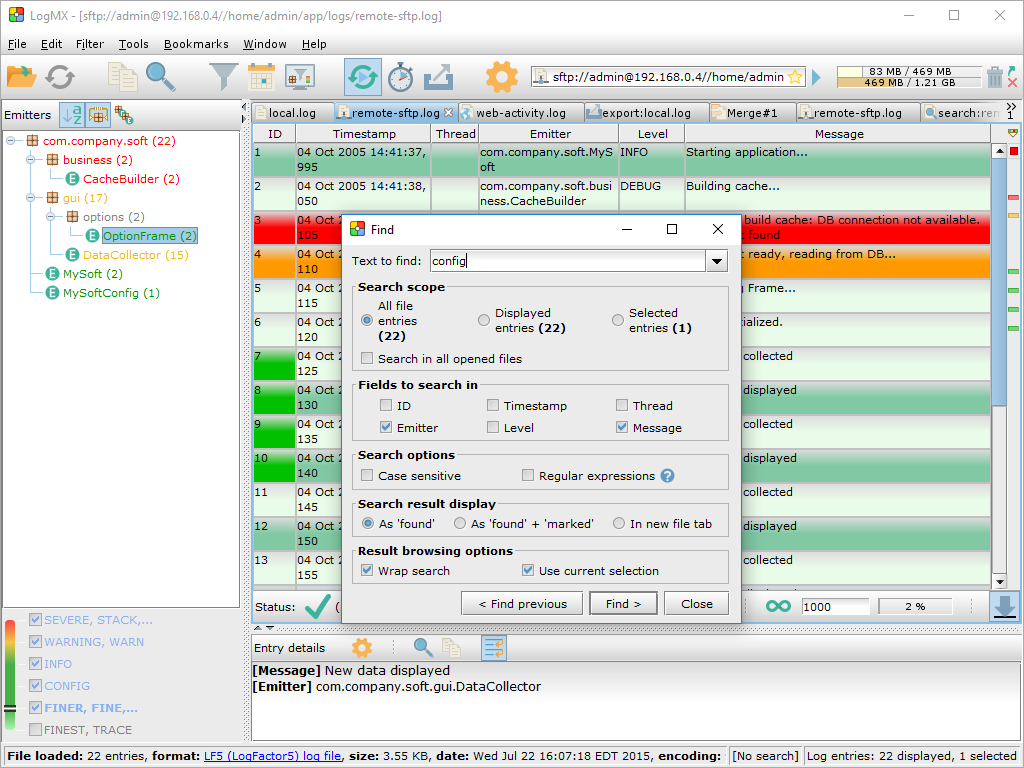Switch to the local.log tab

click(291, 113)
